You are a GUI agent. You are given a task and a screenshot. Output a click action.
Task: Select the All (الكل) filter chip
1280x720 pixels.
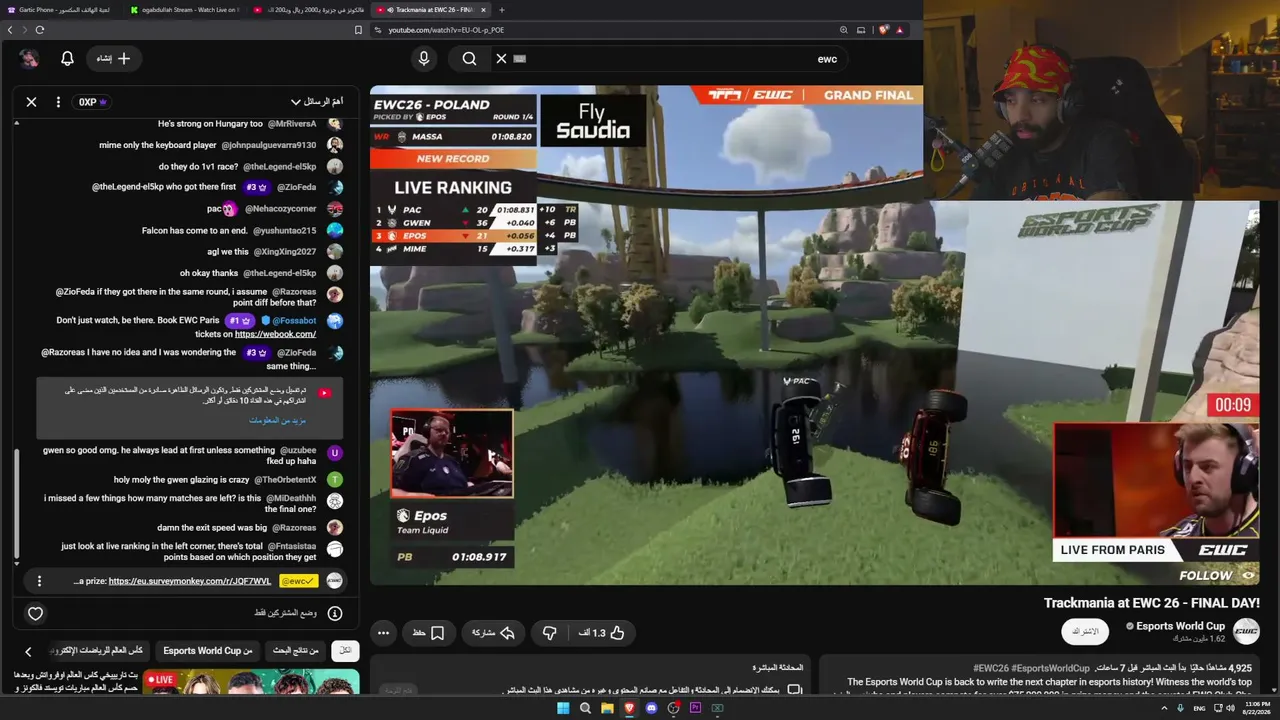coord(346,651)
